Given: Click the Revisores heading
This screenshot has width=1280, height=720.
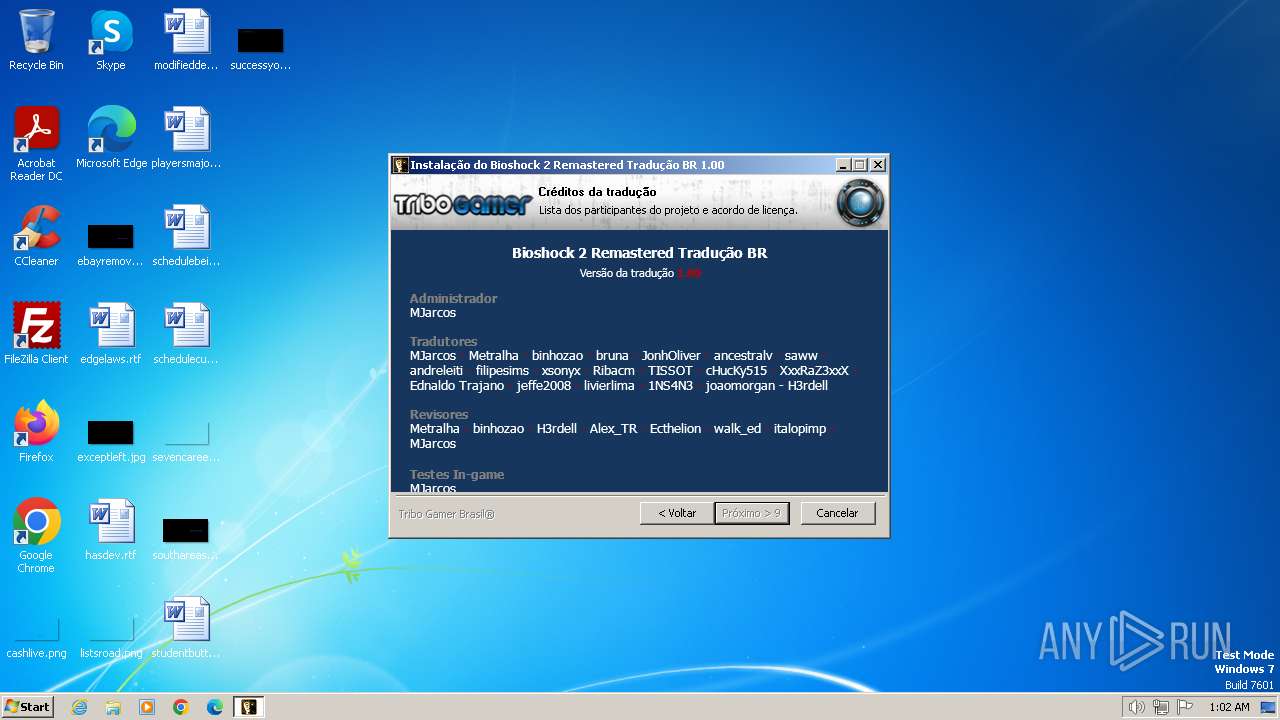Looking at the screenshot, I should [x=439, y=415].
